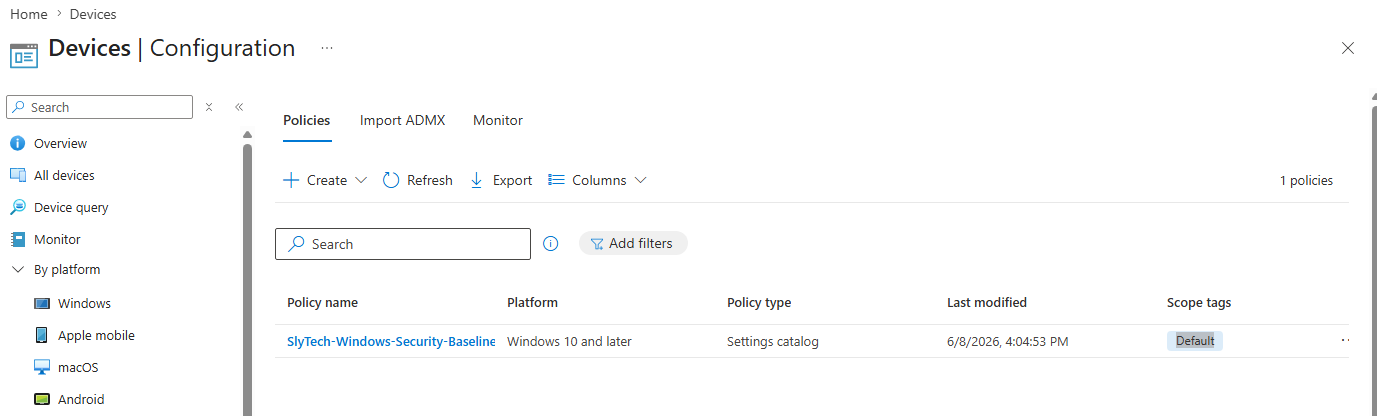This screenshot has width=1377, height=416.
Task: Sort by Last modified column
Action: click(x=987, y=302)
